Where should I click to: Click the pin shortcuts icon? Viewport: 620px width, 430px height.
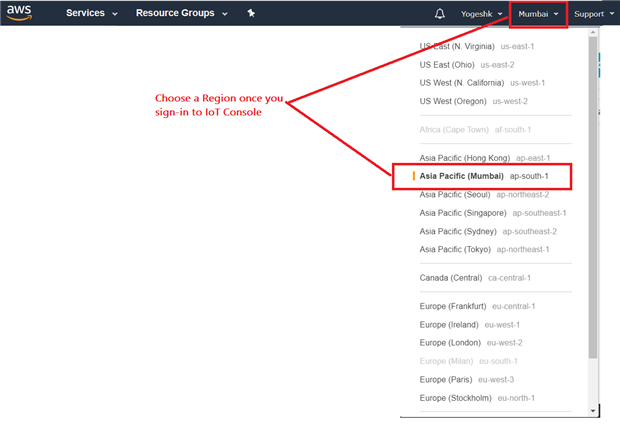(251, 14)
